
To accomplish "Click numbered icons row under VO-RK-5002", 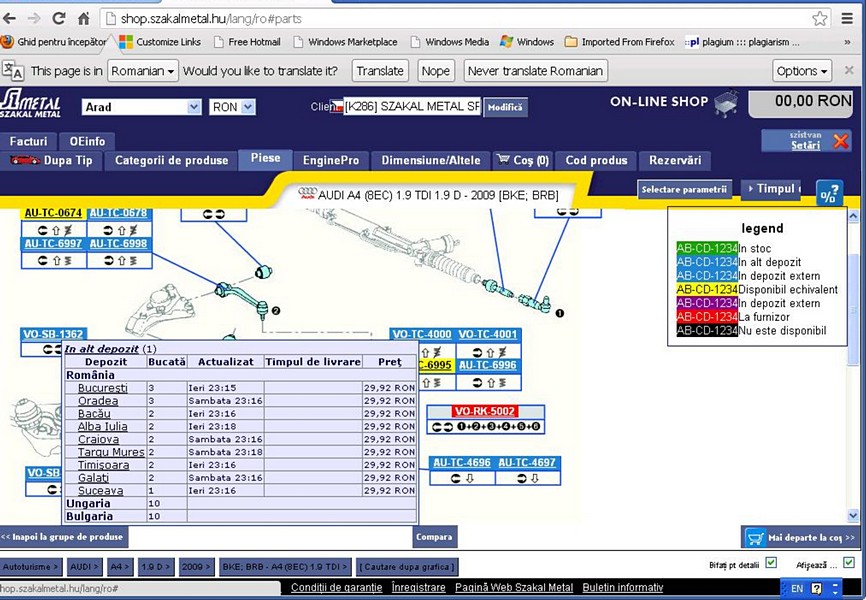I will 486,427.
